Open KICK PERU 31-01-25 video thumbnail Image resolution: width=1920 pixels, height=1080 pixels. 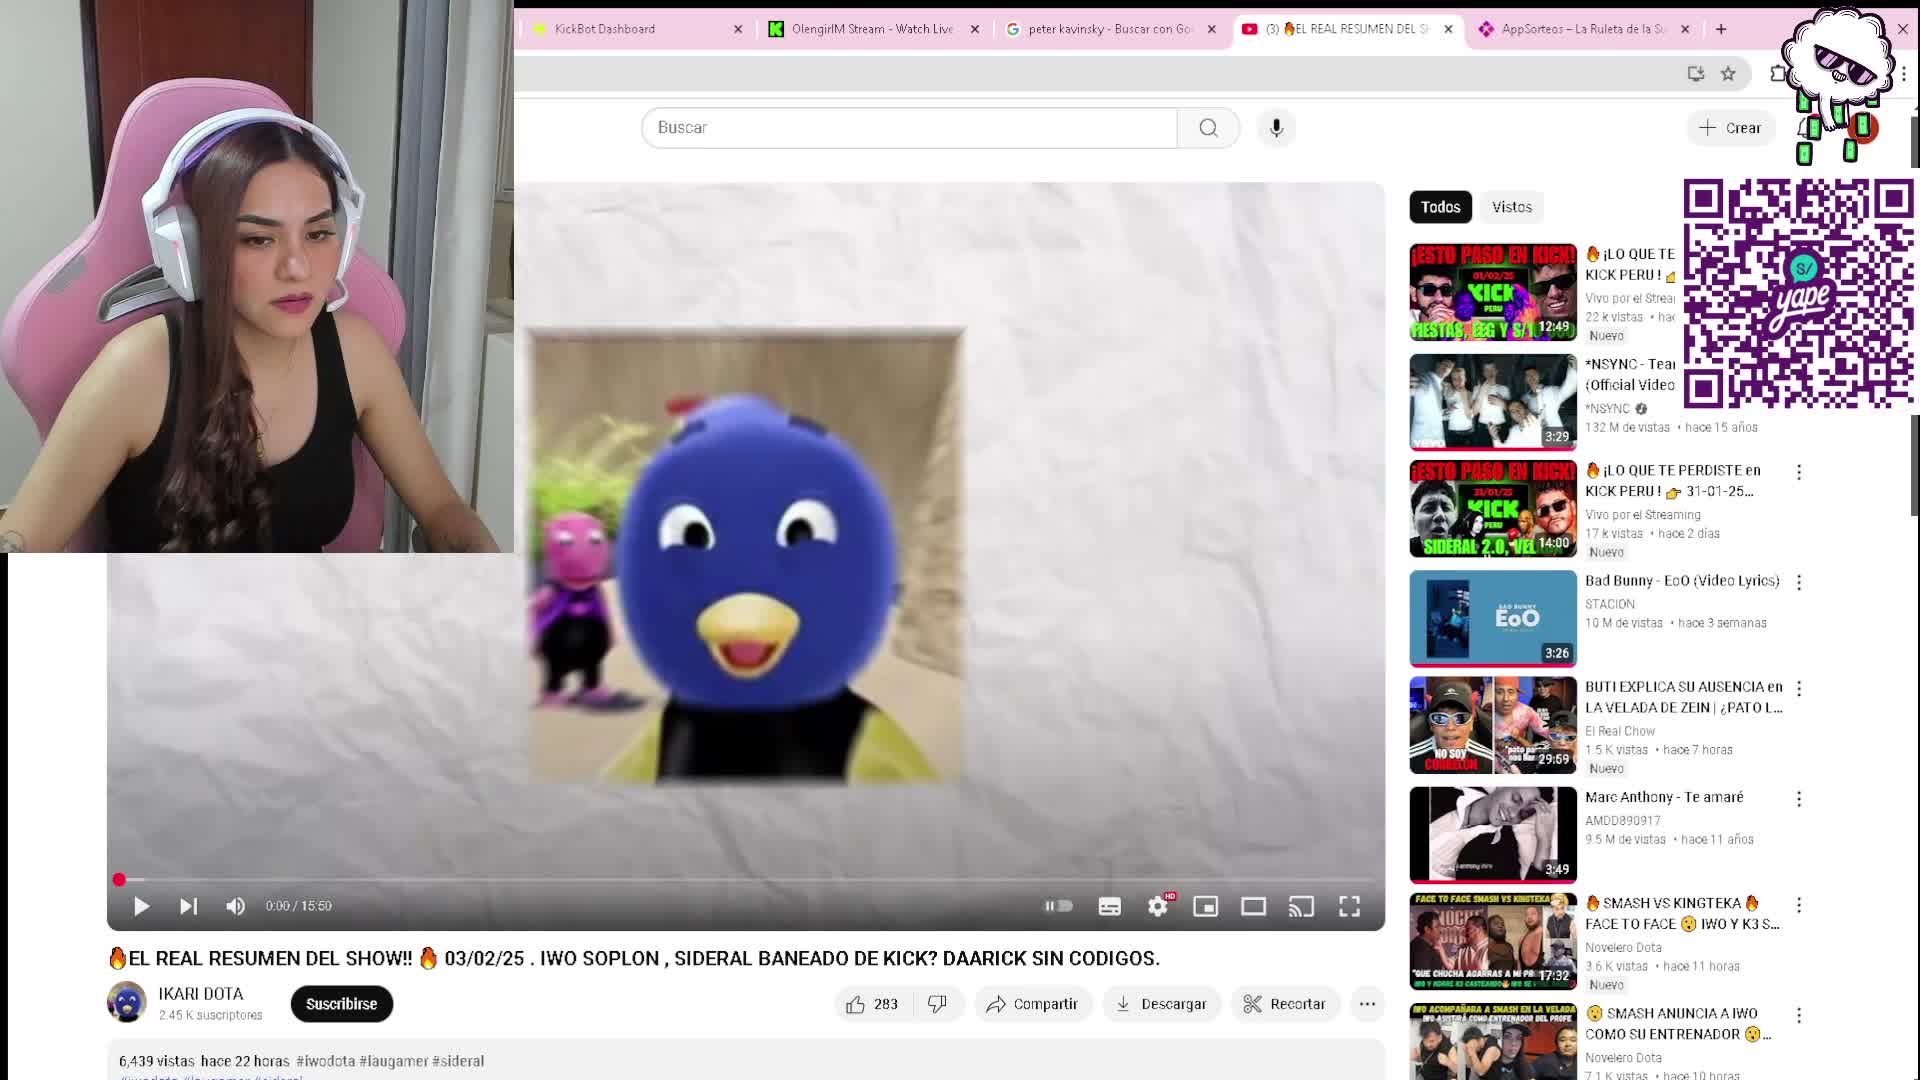tap(1493, 509)
